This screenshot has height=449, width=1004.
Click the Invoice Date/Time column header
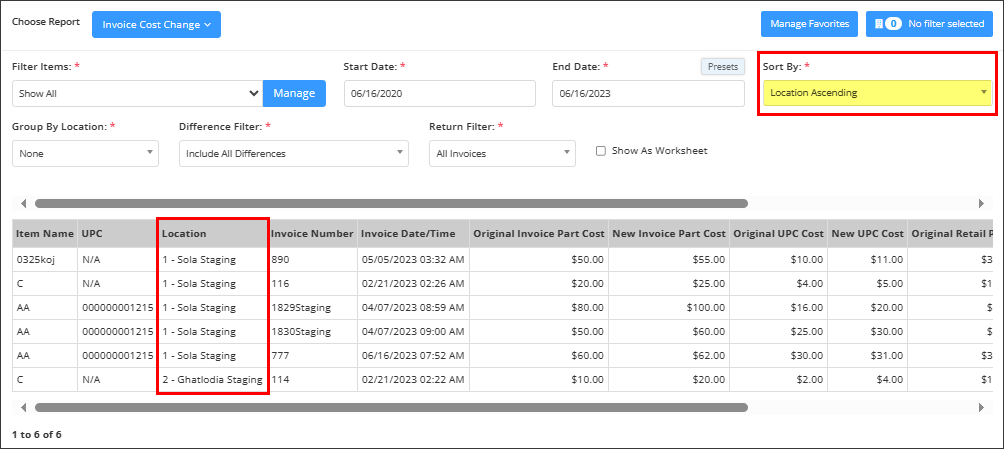pyautogui.click(x=414, y=234)
